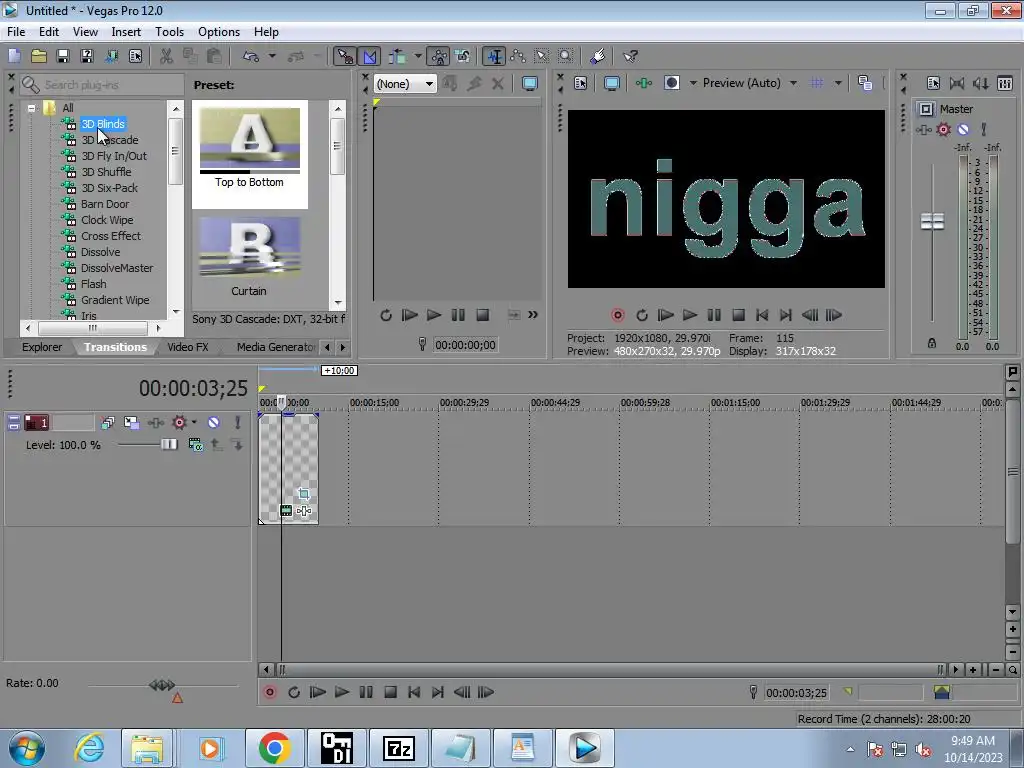Play timeline with main transport Play button
The height and width of the screenshot is (768, 1024).
click(x=342, y=692)
